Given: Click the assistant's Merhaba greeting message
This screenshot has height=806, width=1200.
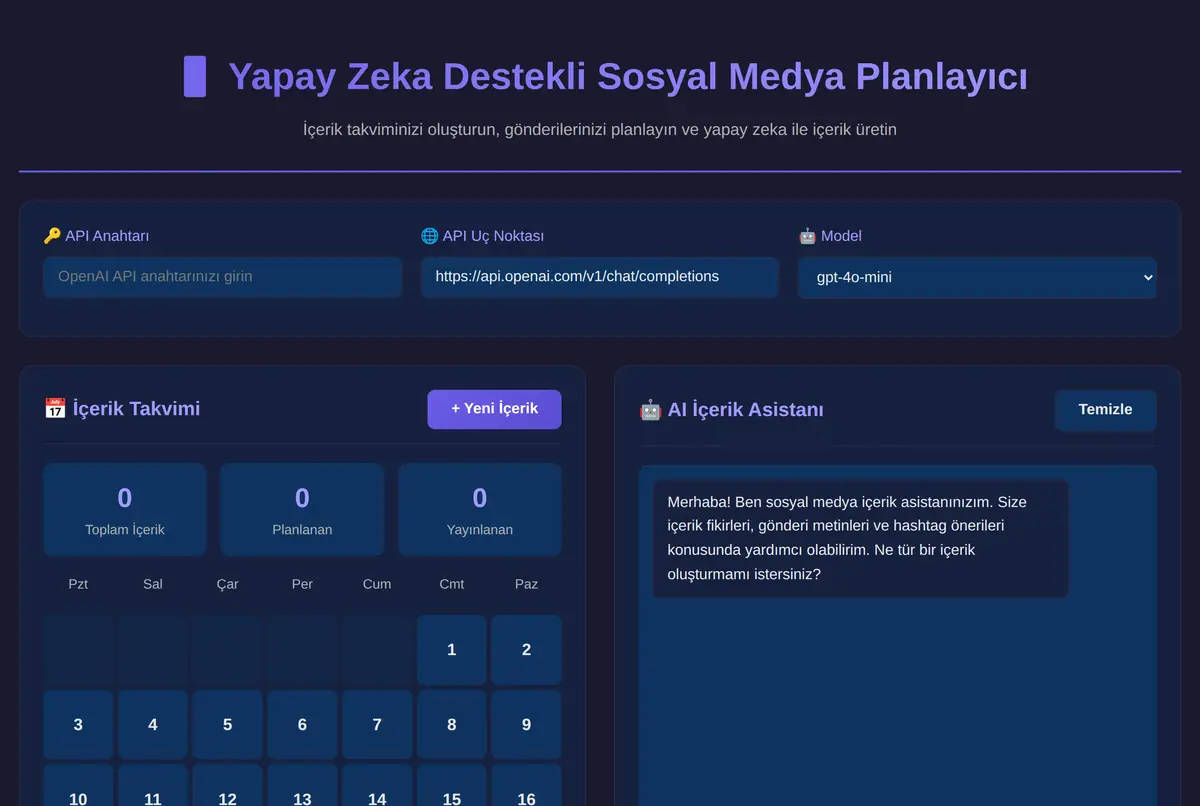Looking at the screenshot, I should click(860, 538).
